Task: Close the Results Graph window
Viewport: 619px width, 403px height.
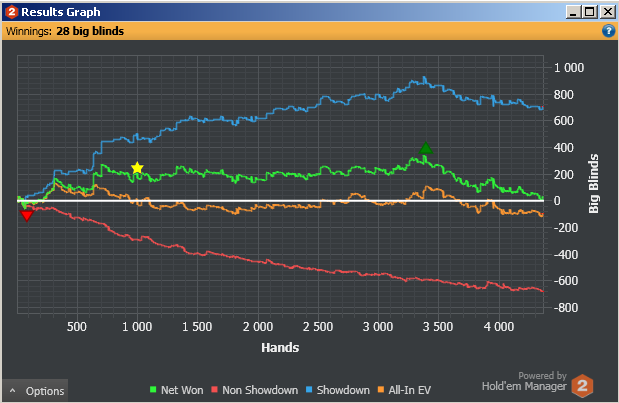Action: point(607,12)
